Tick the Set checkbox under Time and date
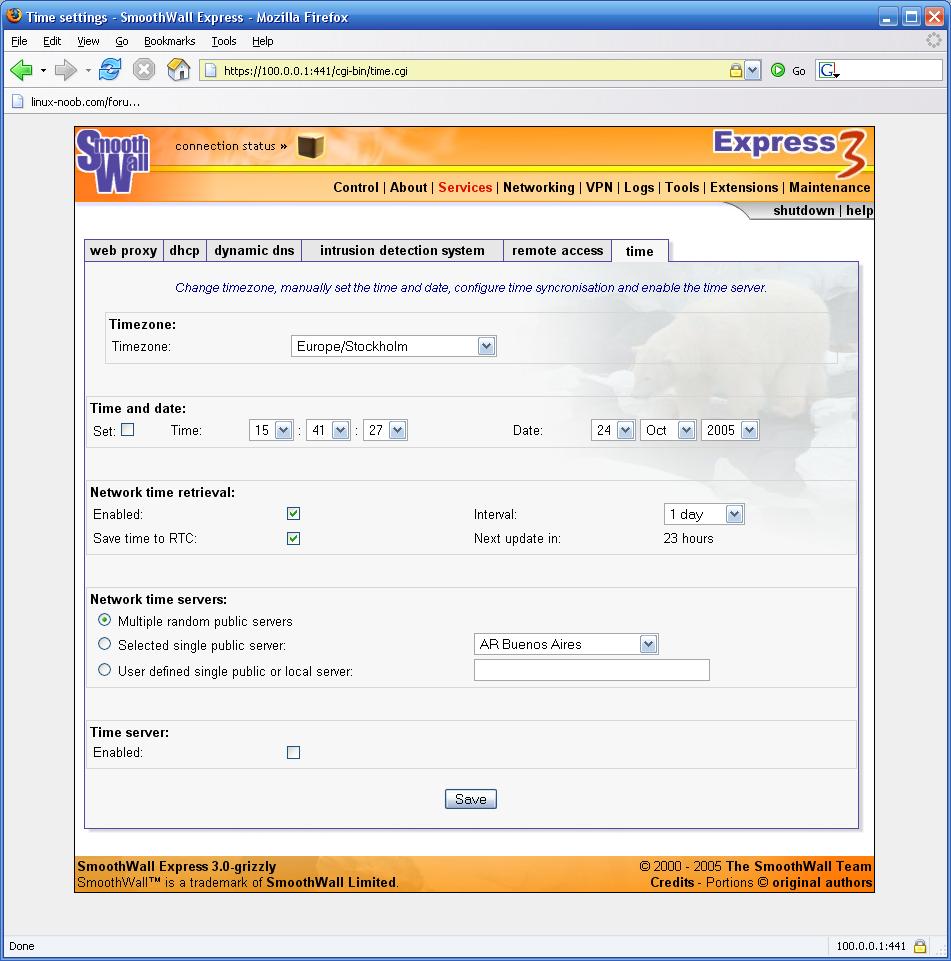The image size is (951, 961). pos(127,430)
